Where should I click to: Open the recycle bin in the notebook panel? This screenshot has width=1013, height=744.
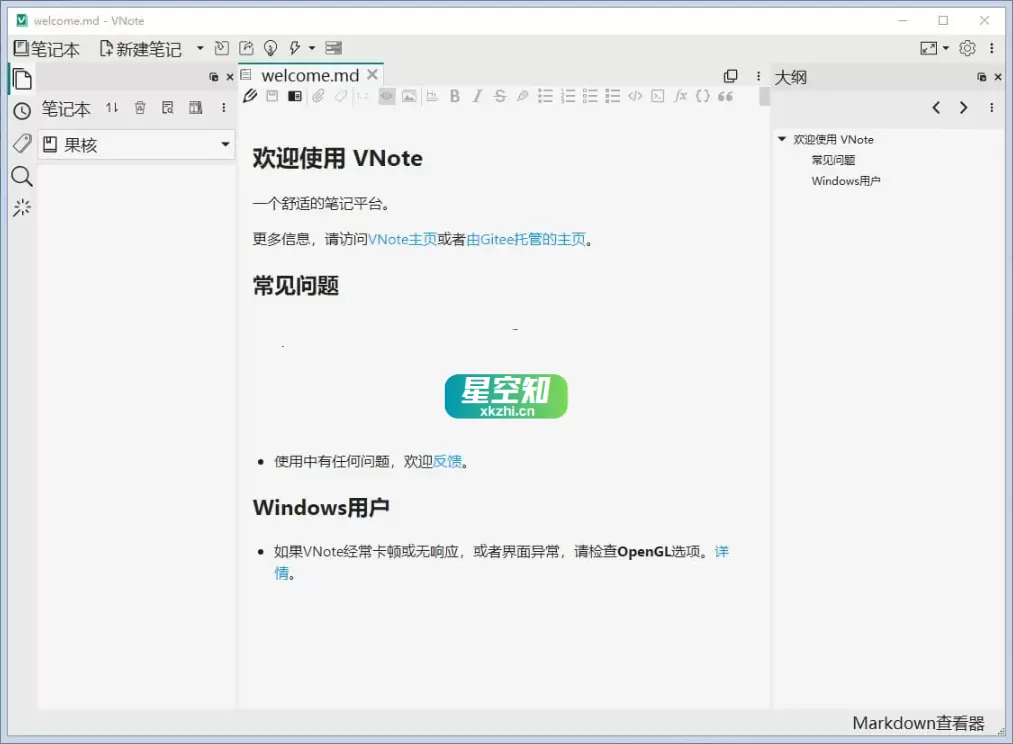click(x=141, y=108)
